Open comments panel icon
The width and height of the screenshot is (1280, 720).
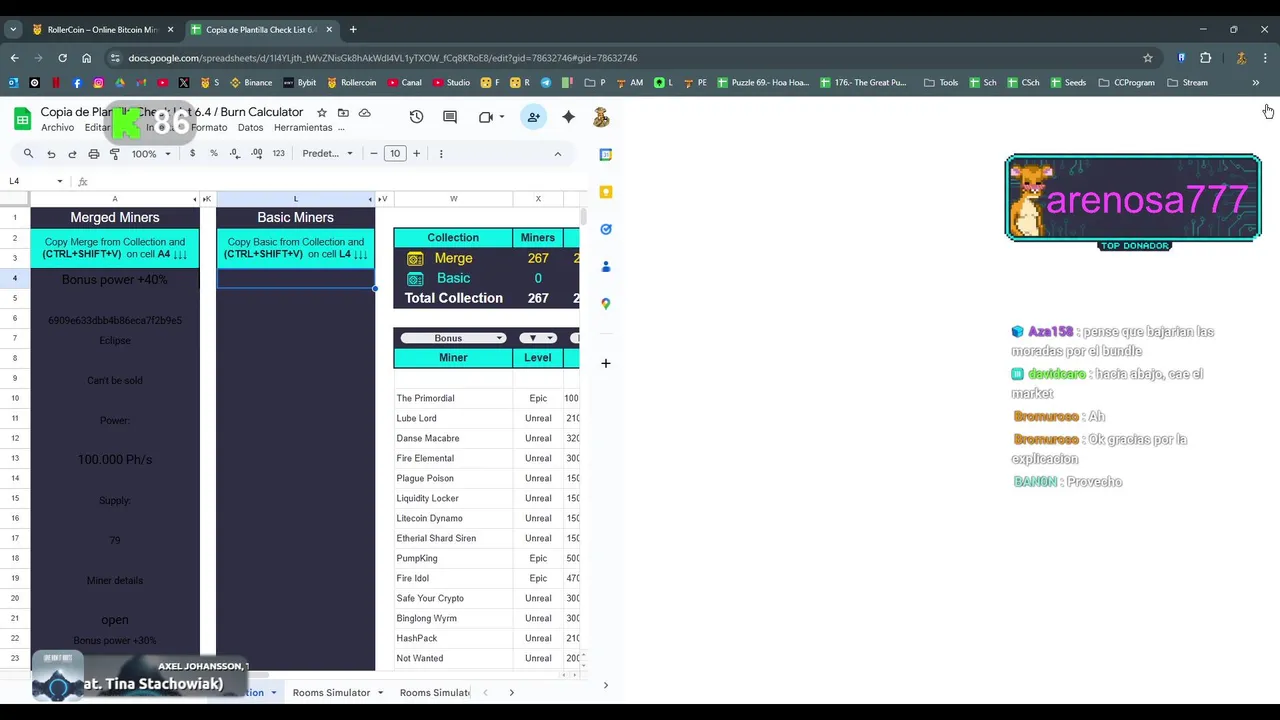[x=450, y=117]
